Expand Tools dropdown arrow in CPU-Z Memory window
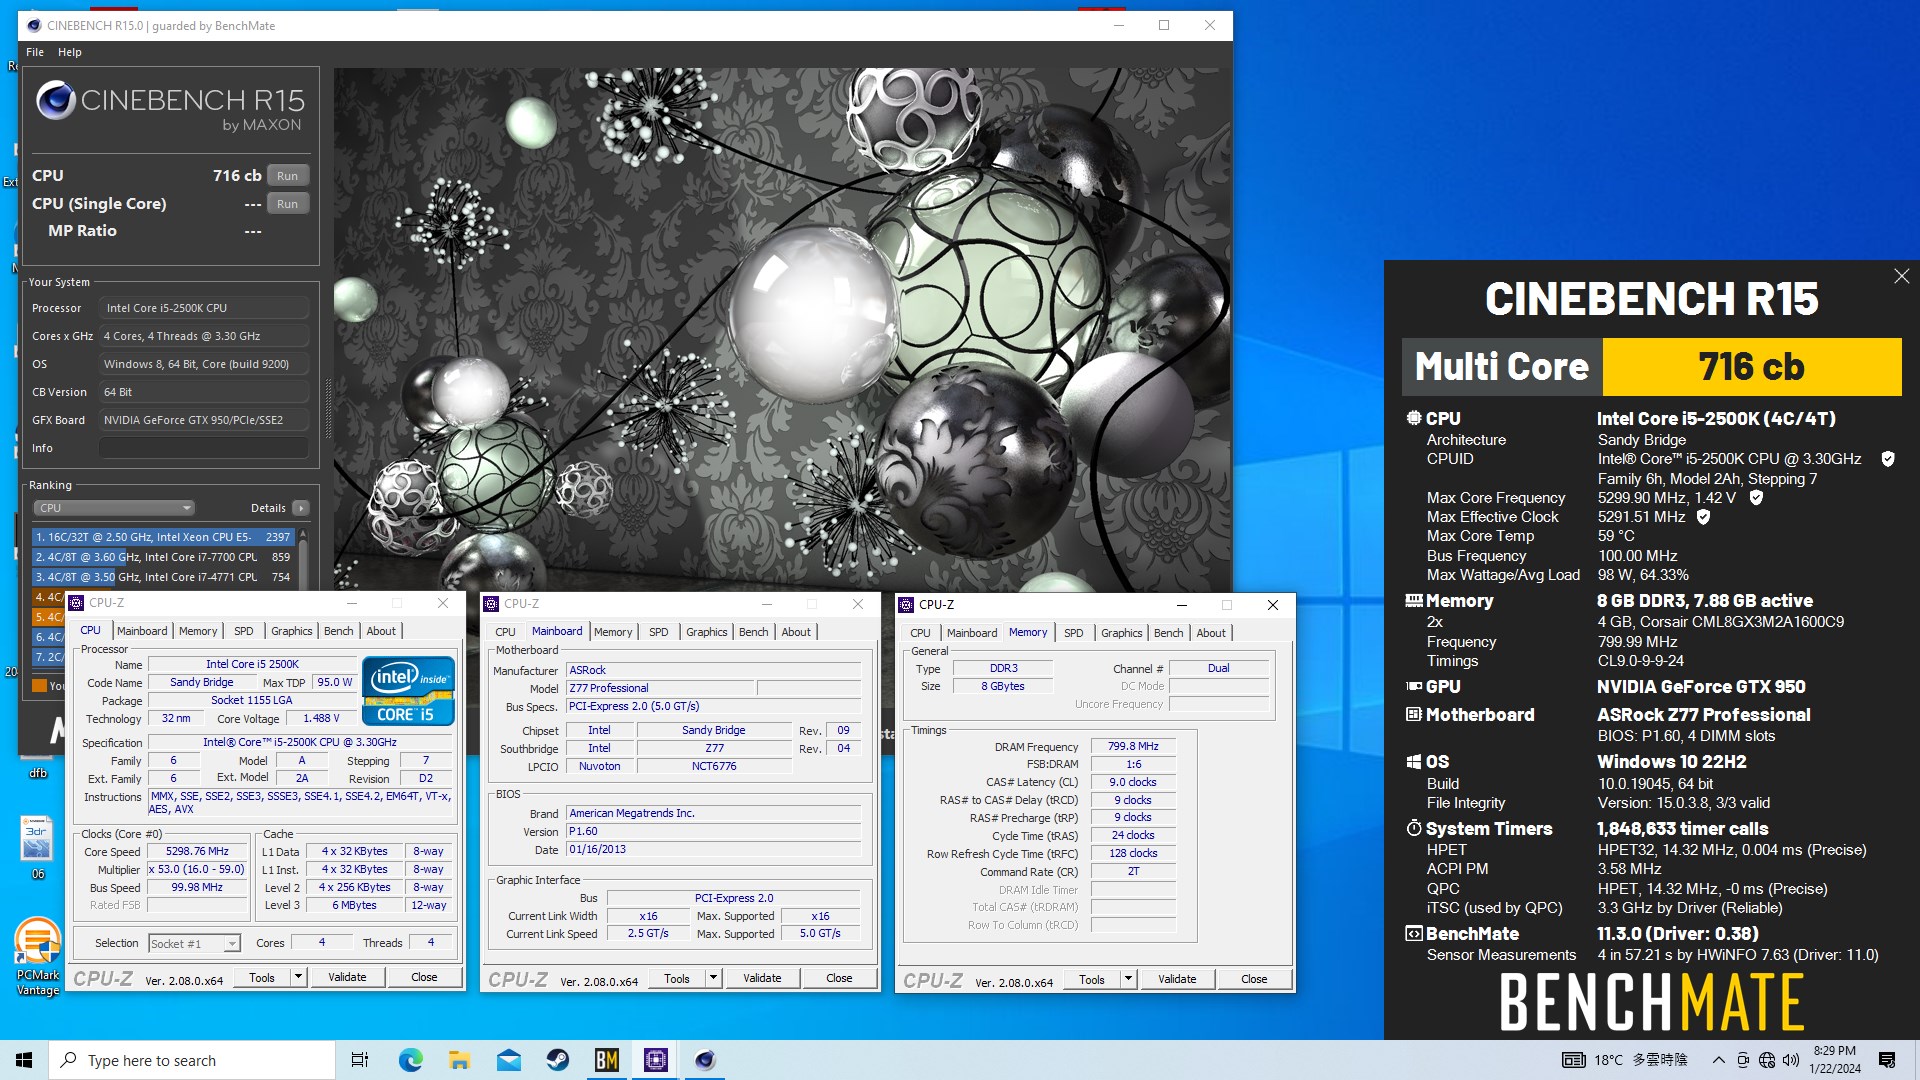 [1128, 979]
